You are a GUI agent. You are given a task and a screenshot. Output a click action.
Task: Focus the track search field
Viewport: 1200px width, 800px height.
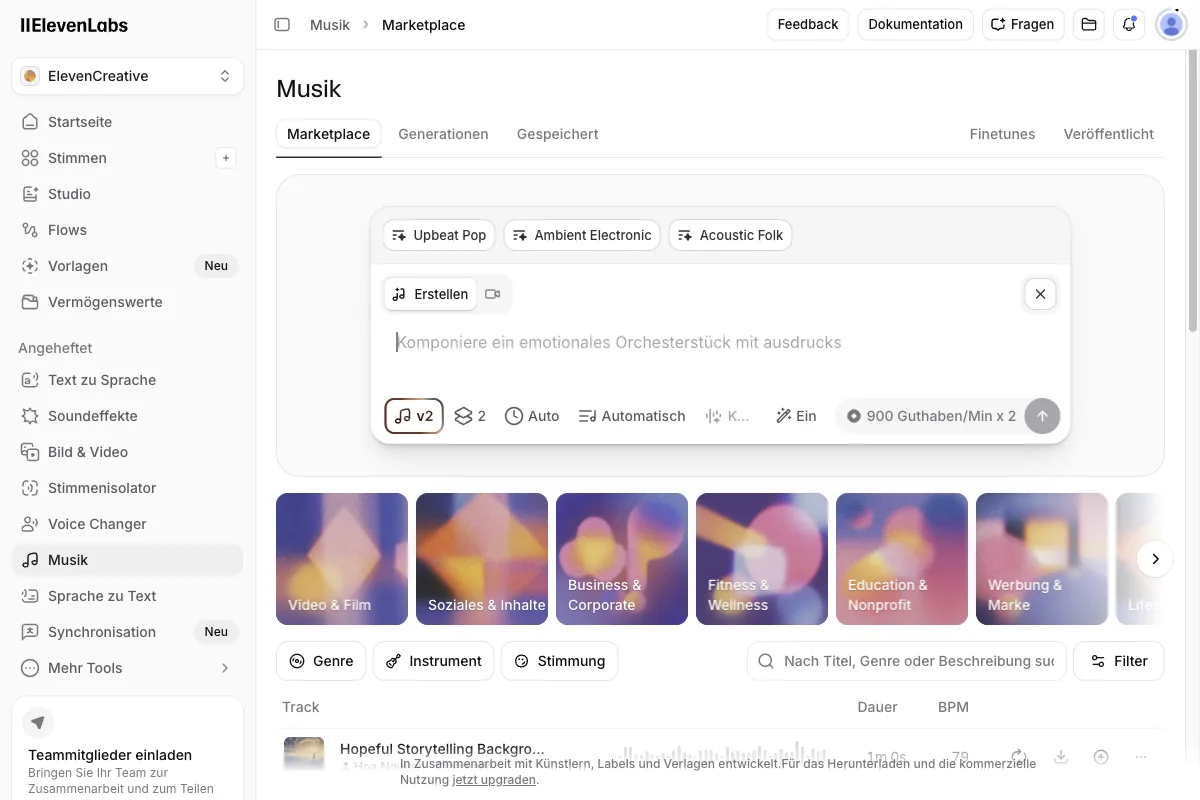[x=906, y=661]
